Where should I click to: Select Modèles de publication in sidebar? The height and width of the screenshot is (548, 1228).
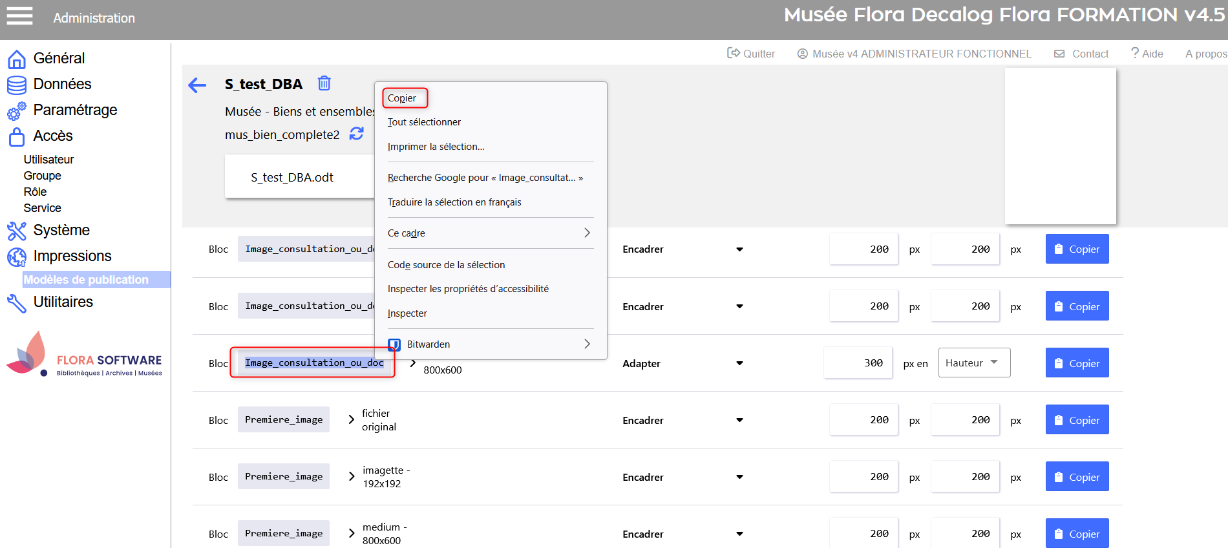[86, 280]
